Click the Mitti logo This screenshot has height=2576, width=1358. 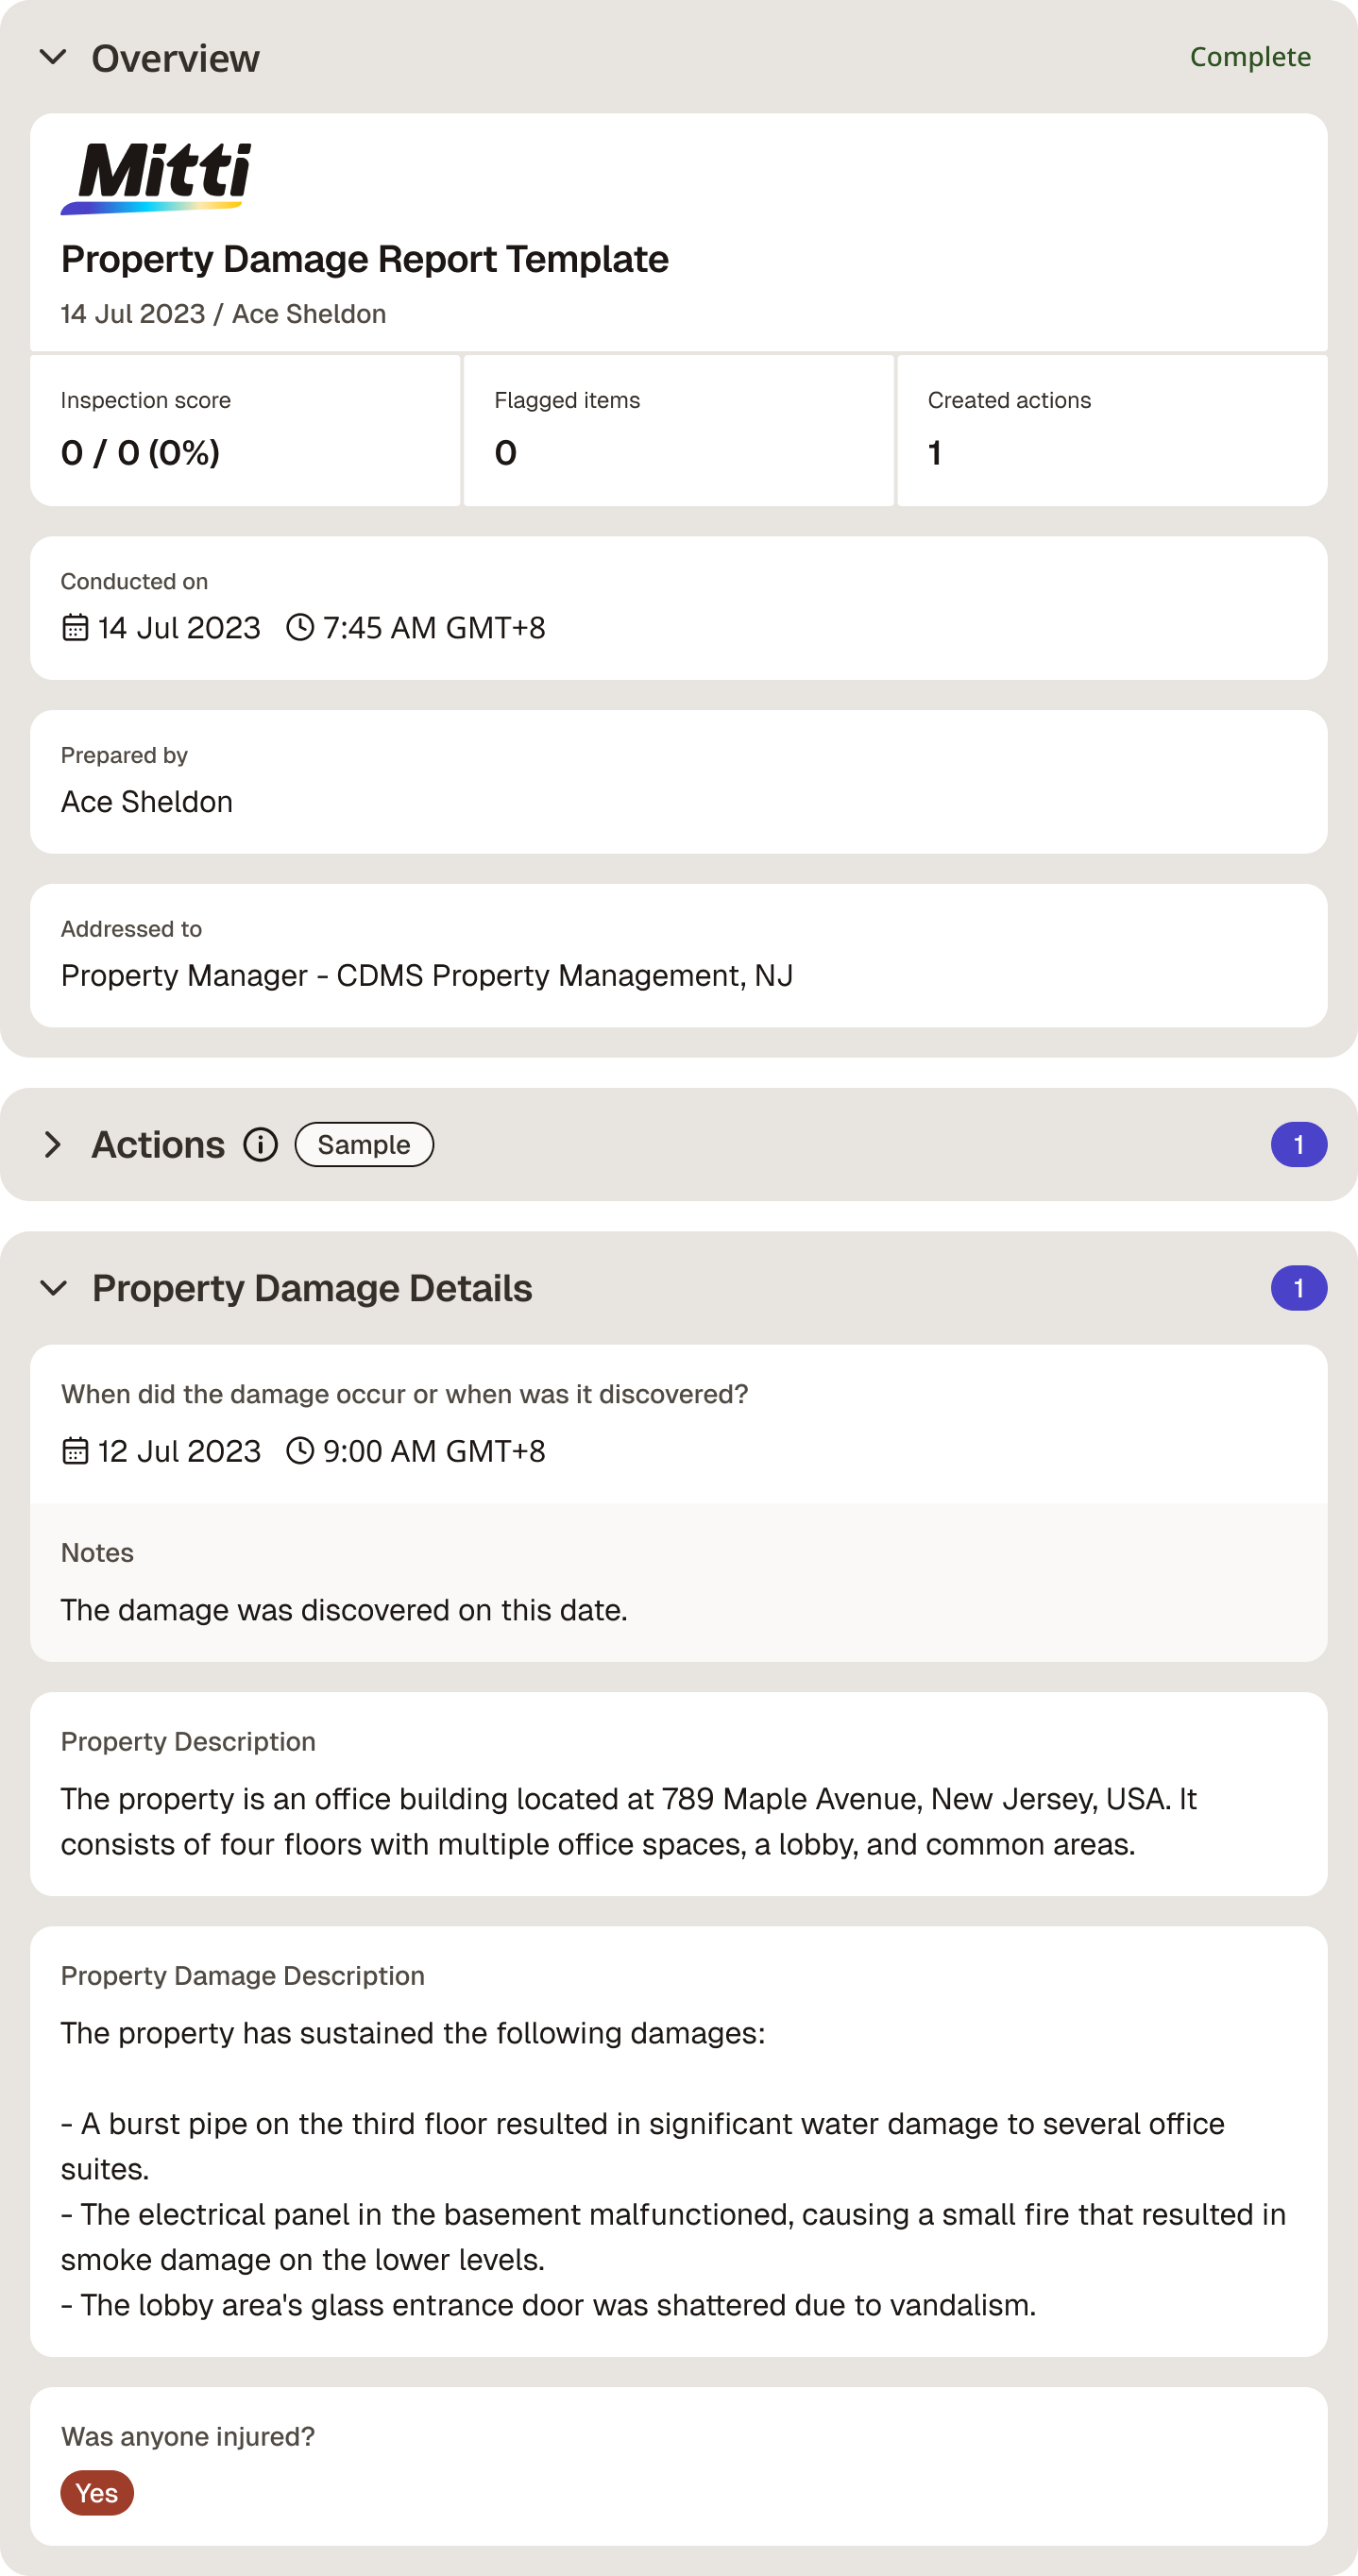(155, 177)
